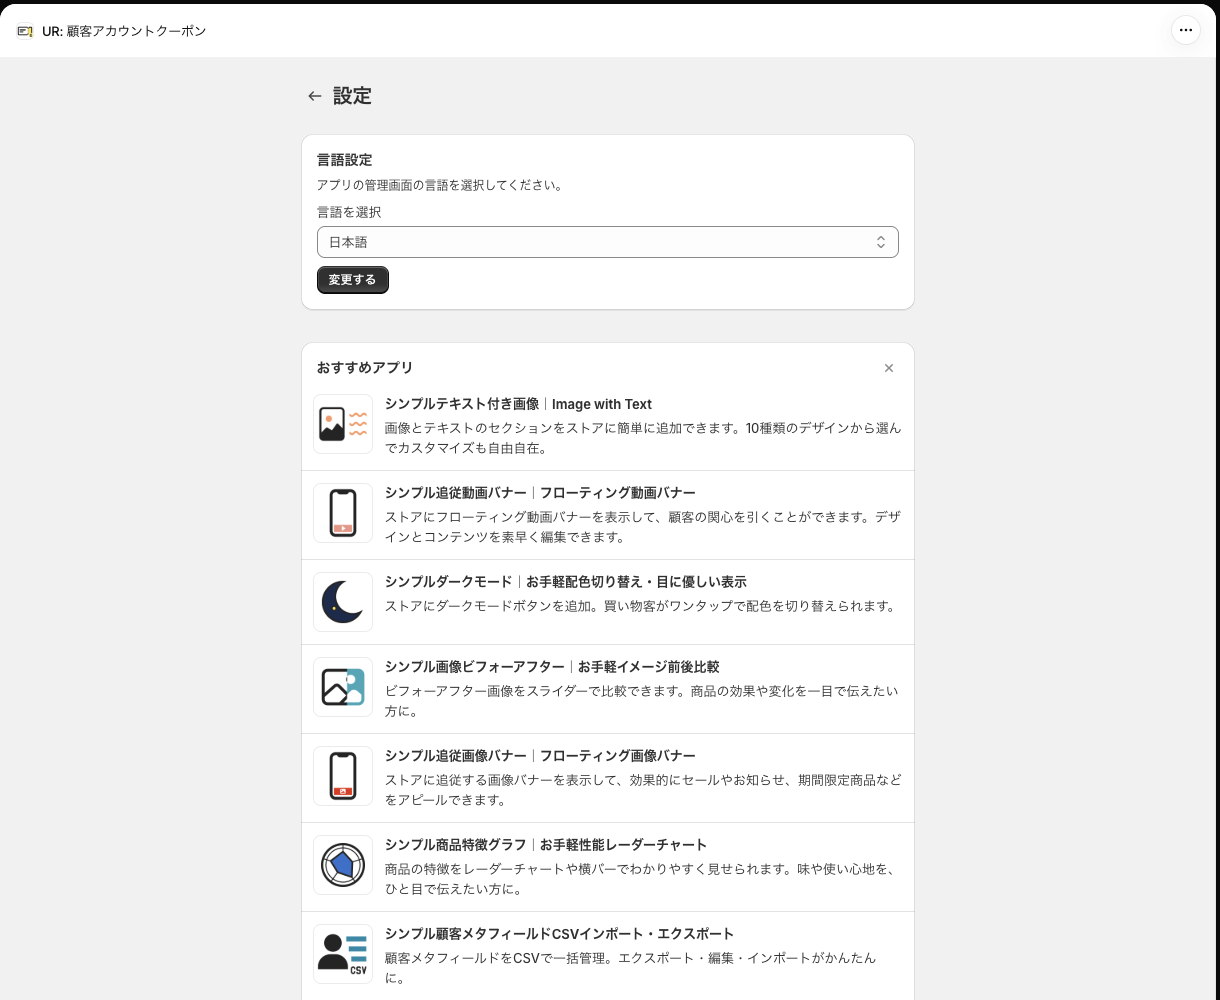Click the 言語を選択 field label
Image resolution: width=1220 pixels, height=1000 pixels.
point(349,212)
